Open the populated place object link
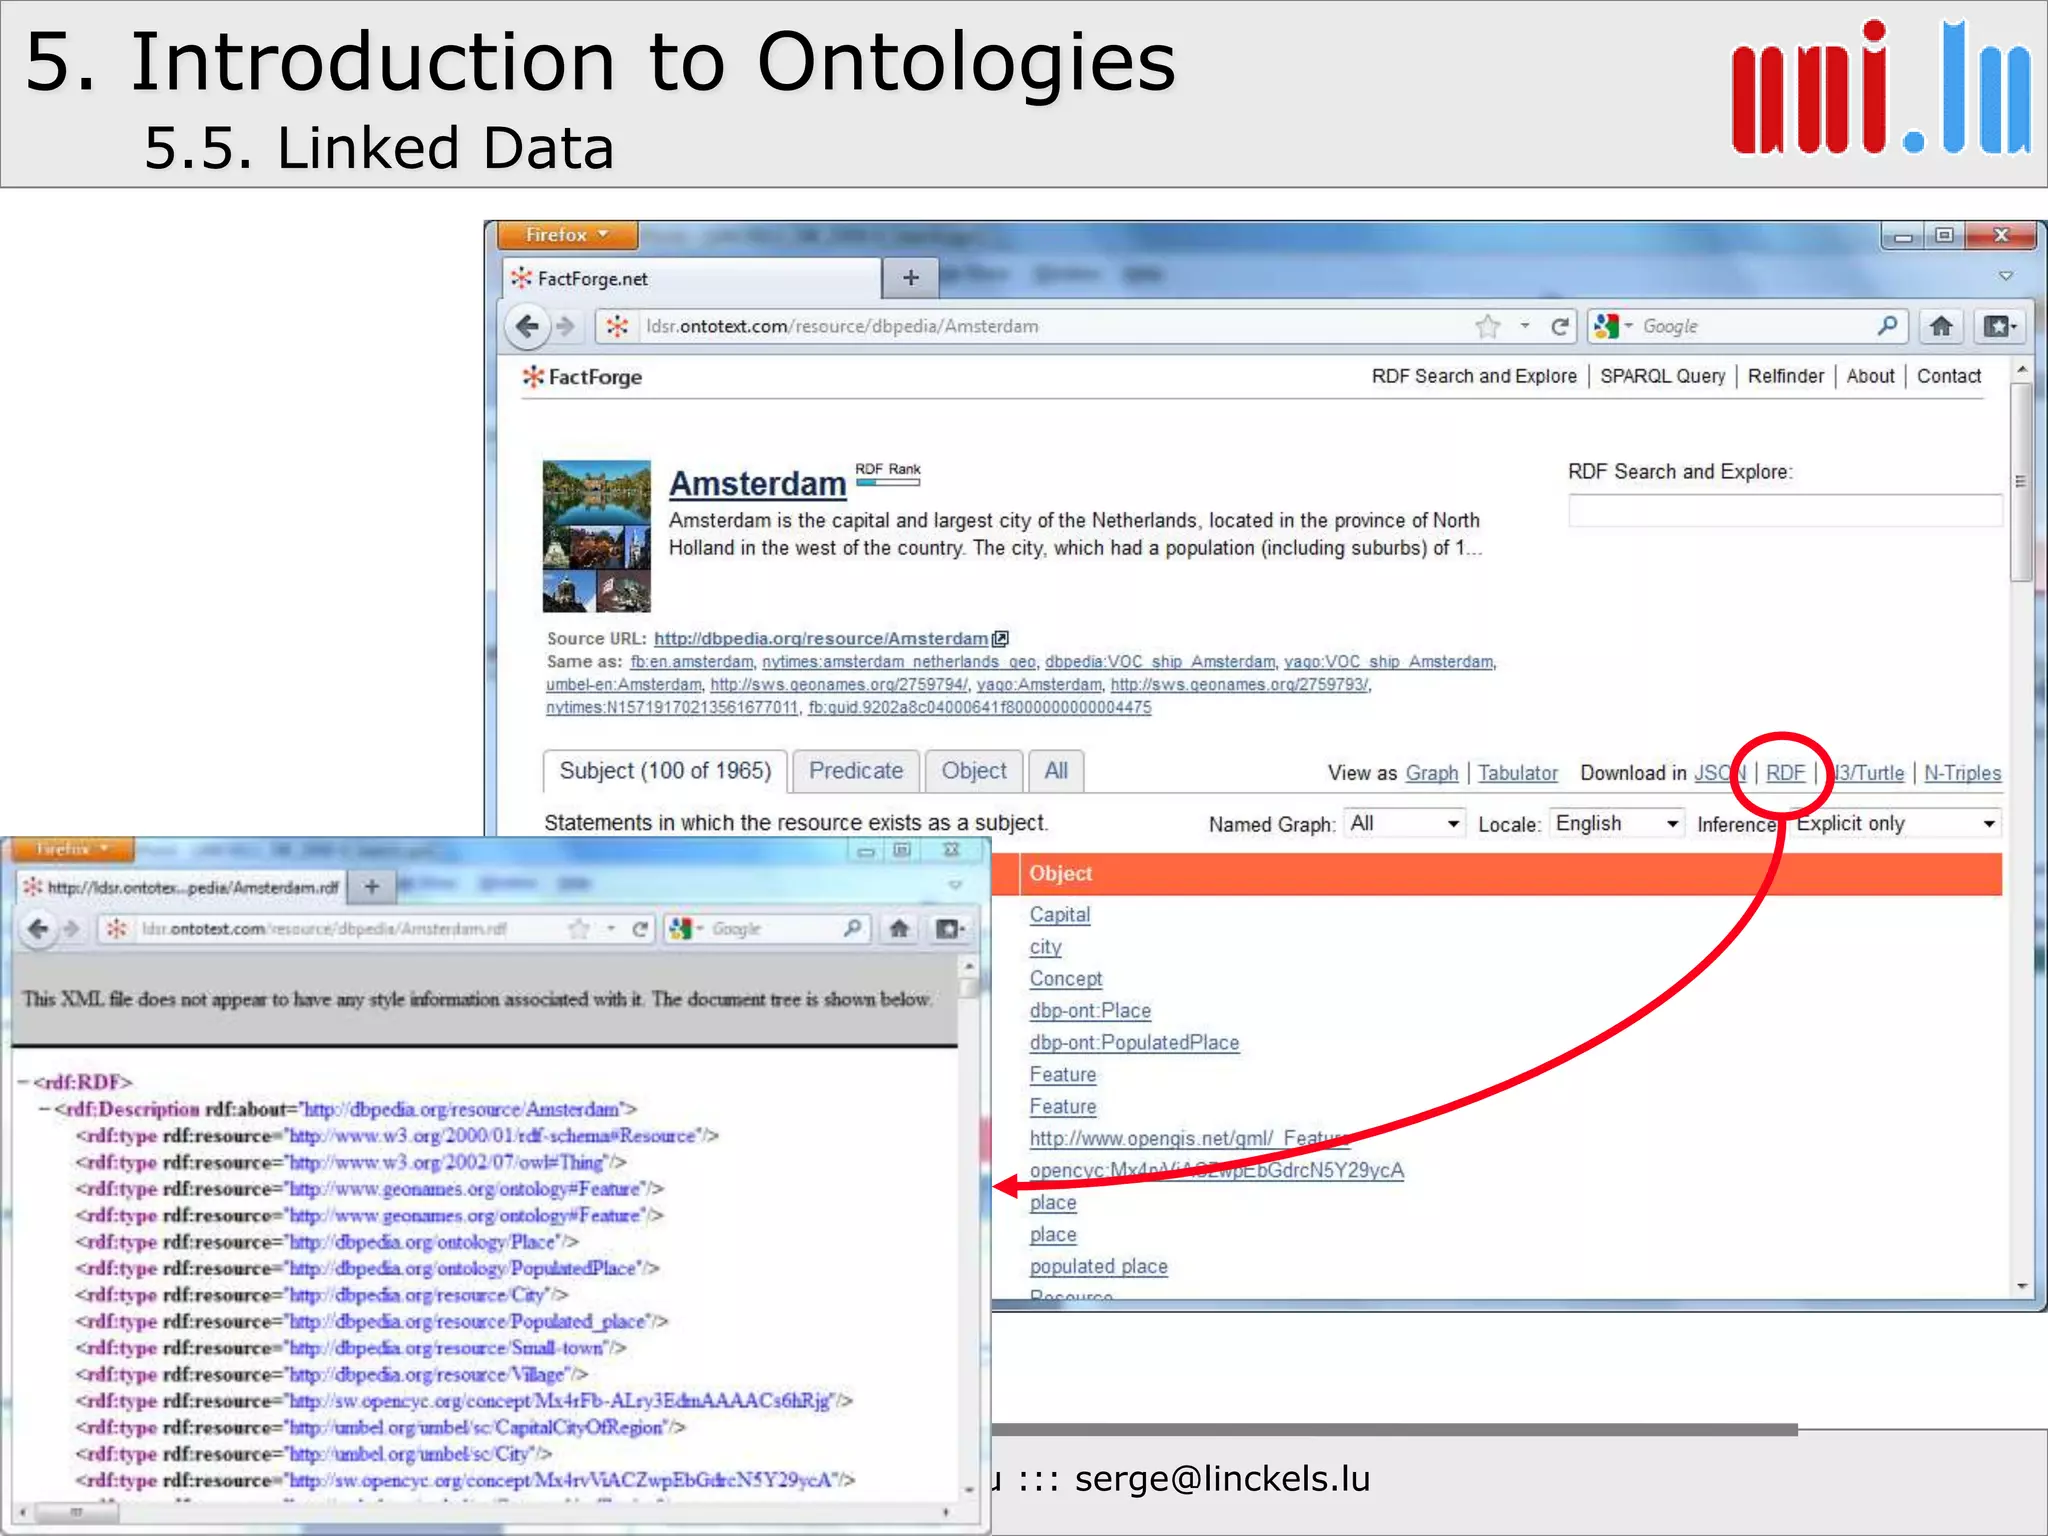This screenshot has width=2048, height=1536. (x=1099, y=1267)
